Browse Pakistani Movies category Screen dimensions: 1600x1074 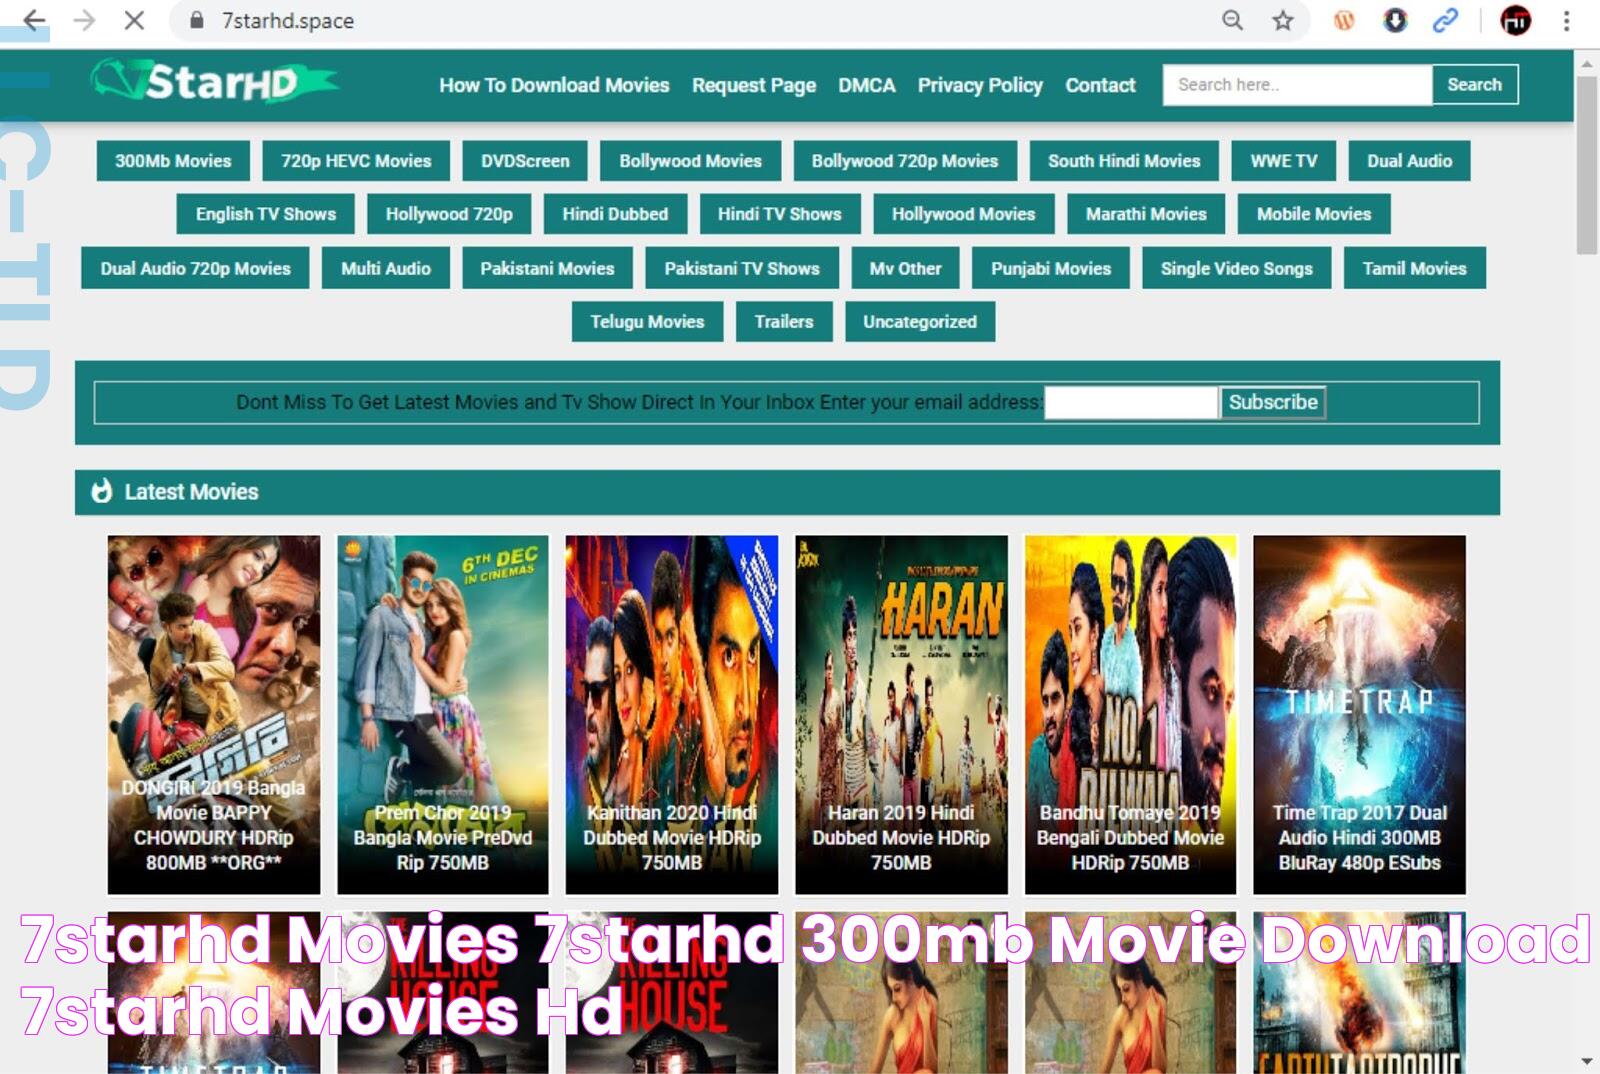547,268
